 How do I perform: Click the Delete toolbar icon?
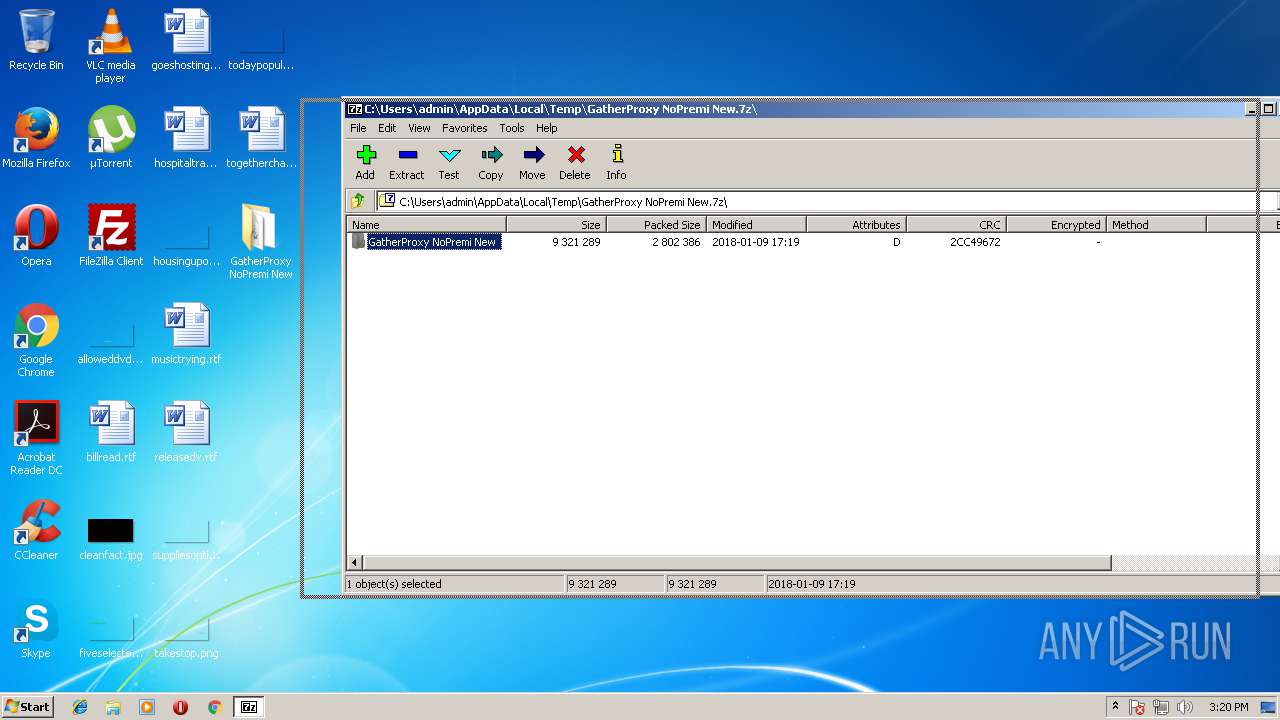point(574,162)
